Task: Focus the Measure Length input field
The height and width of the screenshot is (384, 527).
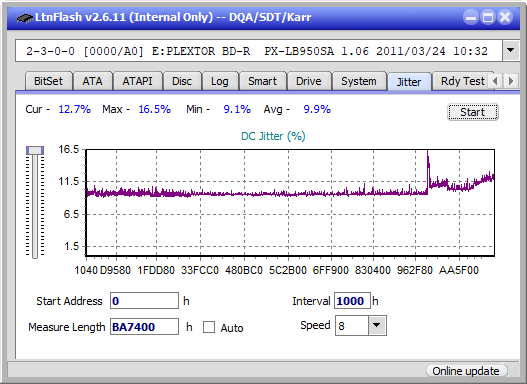Action: tap(144, 327)
